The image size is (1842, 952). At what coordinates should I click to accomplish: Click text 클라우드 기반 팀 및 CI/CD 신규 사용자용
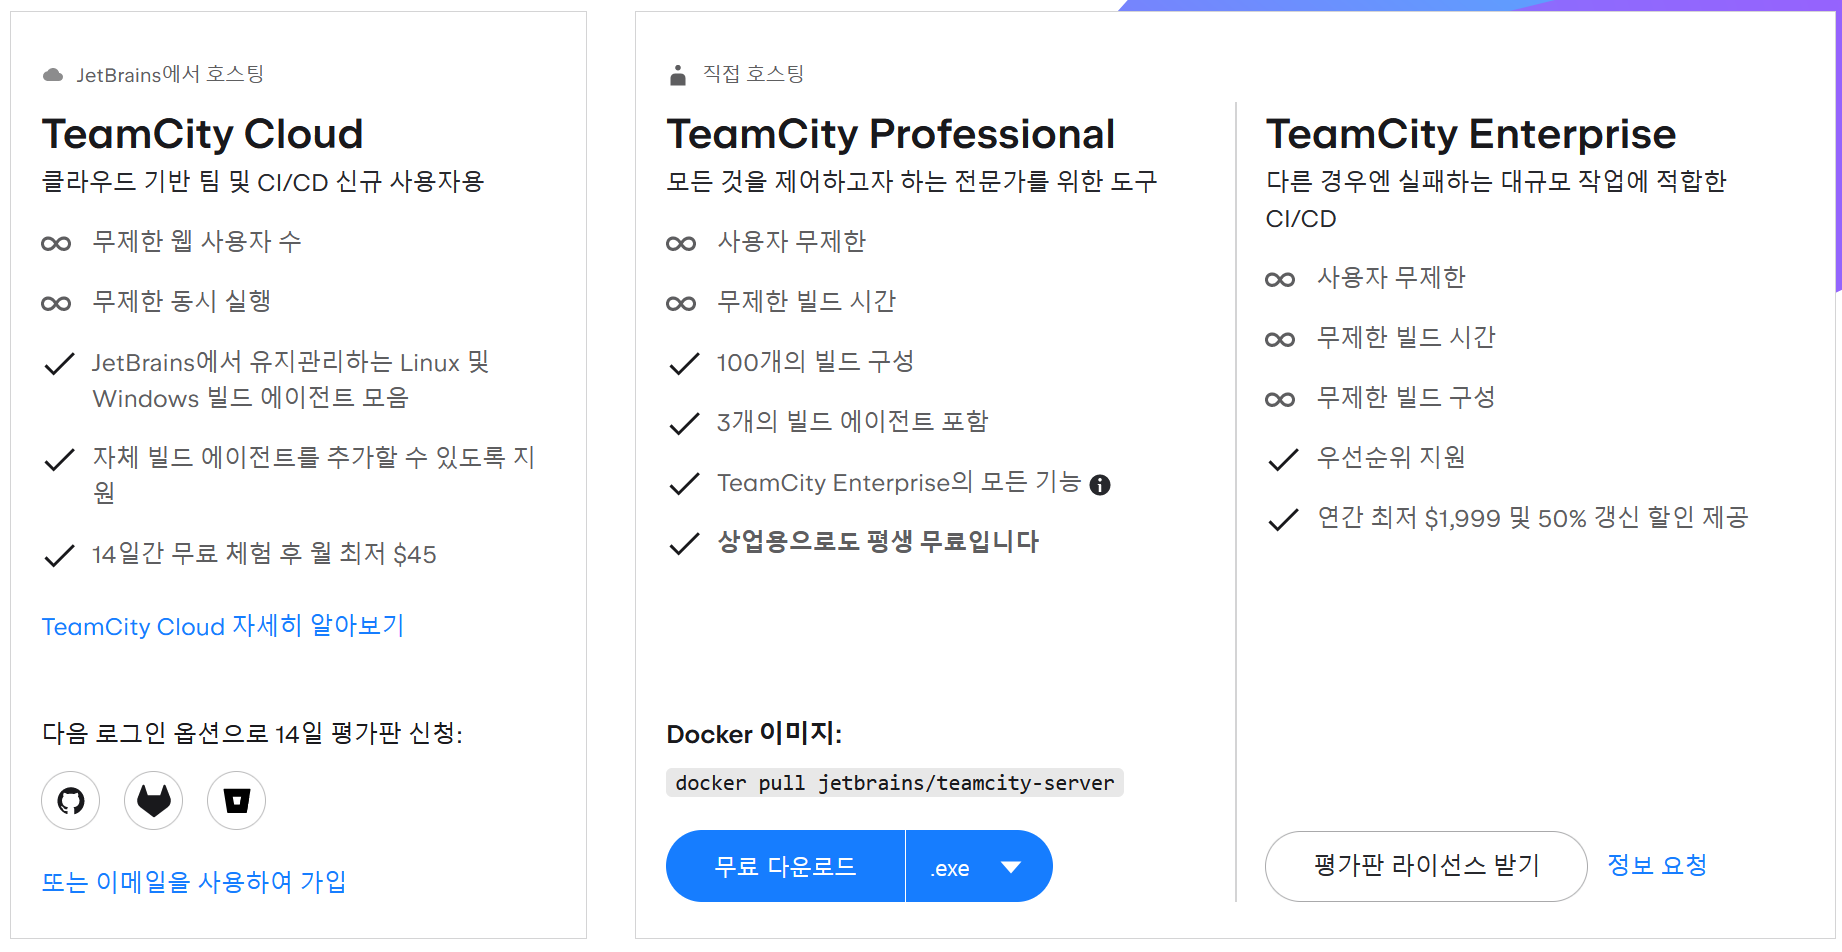[263, 182]
